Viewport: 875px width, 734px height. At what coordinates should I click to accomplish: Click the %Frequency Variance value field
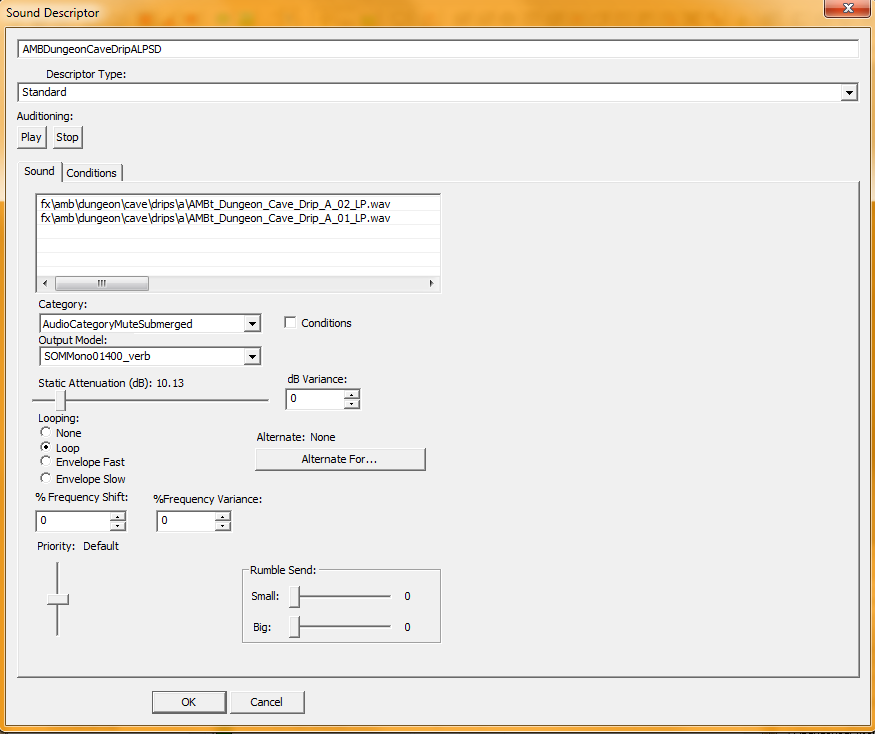pyautogui.click(x=186, y=521)
